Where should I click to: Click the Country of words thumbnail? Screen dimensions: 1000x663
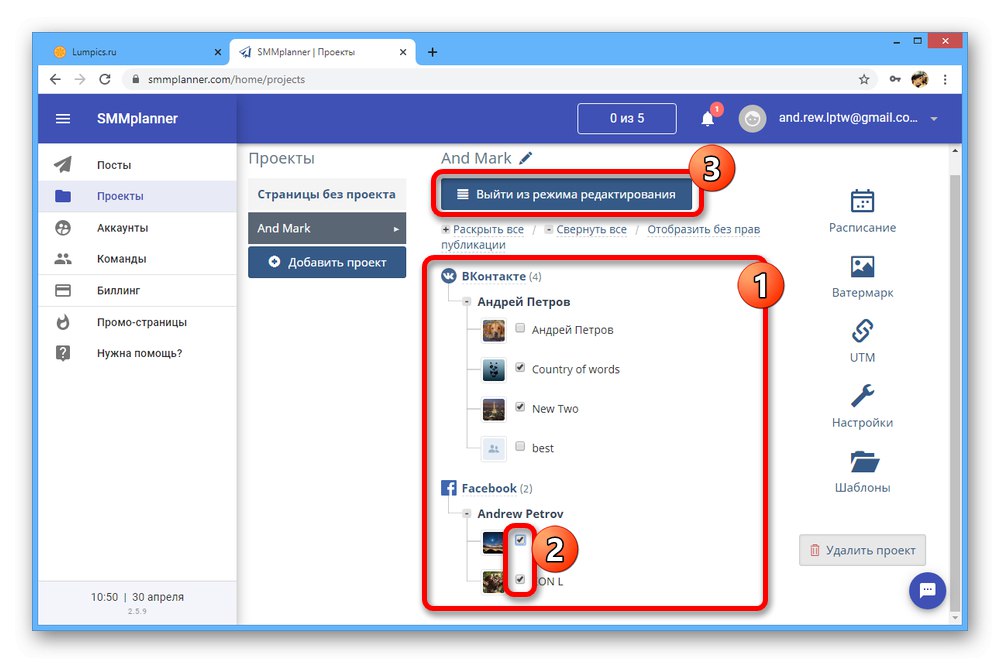click(x=494, y=370)
